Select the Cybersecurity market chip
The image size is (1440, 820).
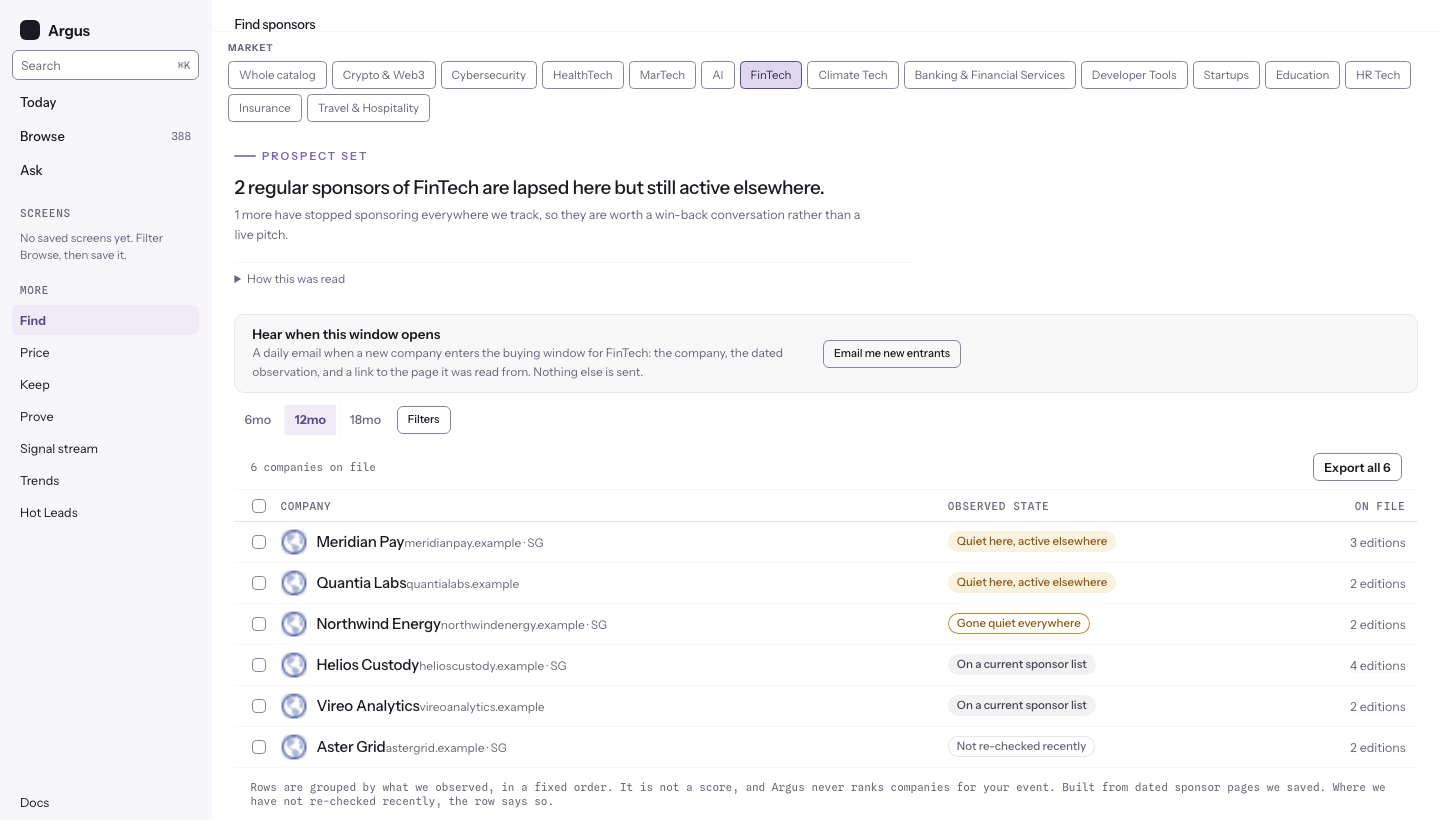pyautogui.click(x=489, y=75)
